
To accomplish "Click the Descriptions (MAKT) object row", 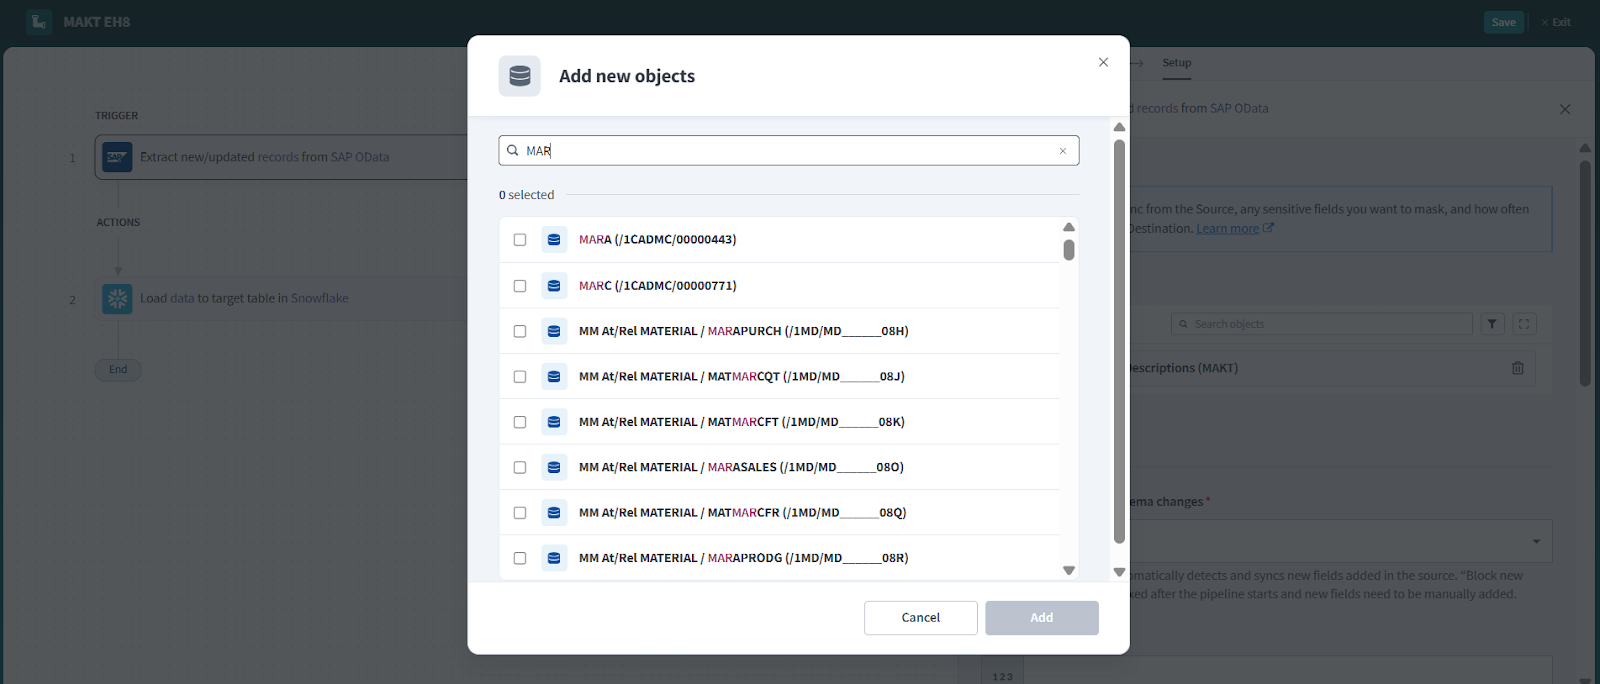I will [1332, 368].
